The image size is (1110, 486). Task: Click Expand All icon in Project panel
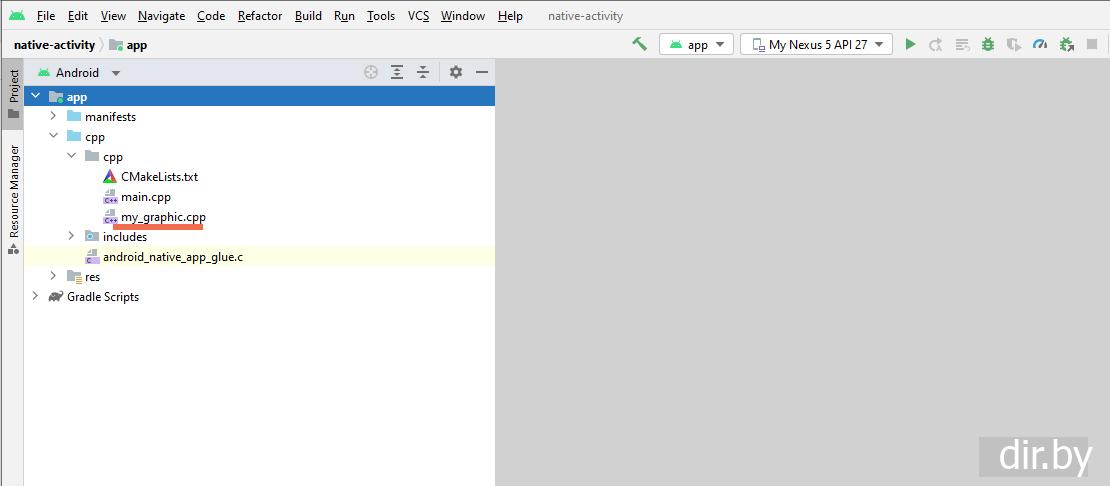pyautogui.click(x=397, y=72)
